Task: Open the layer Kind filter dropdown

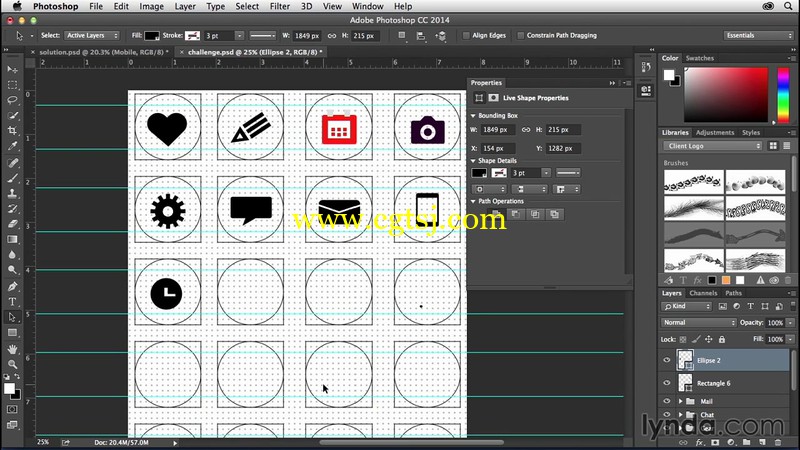Action: 687,306
